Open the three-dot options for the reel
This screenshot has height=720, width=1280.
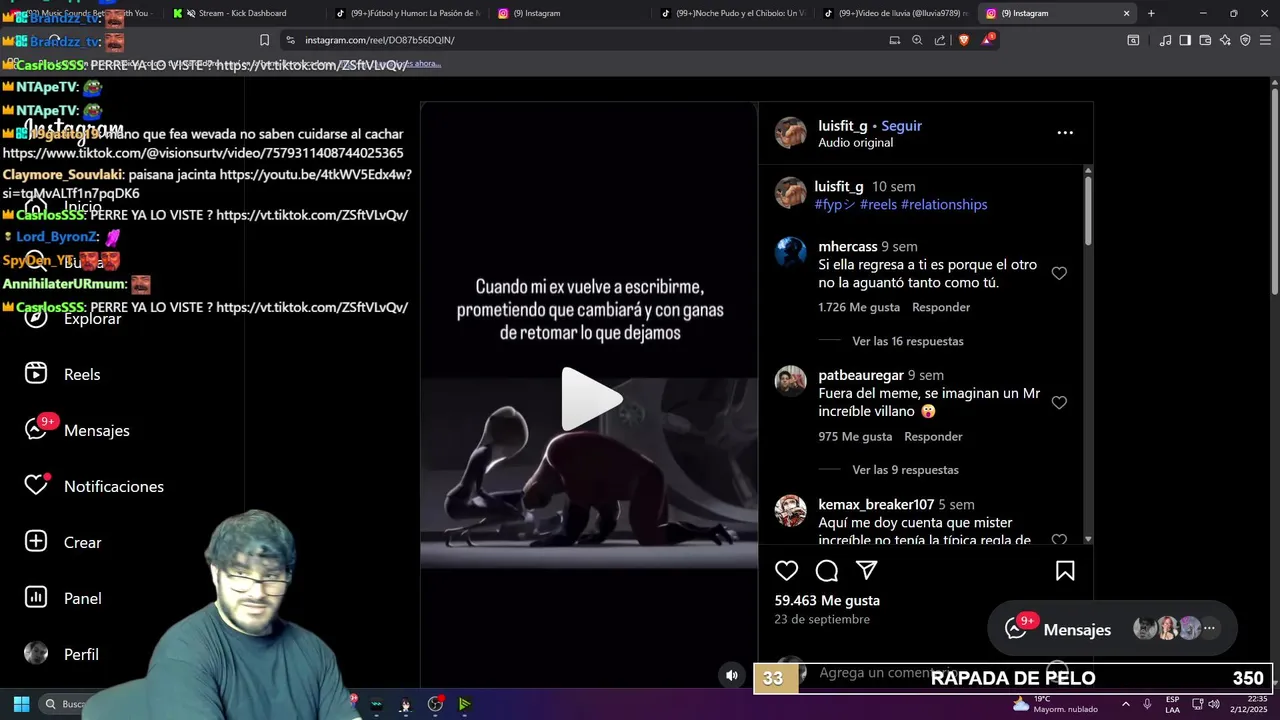[1065, 132]
